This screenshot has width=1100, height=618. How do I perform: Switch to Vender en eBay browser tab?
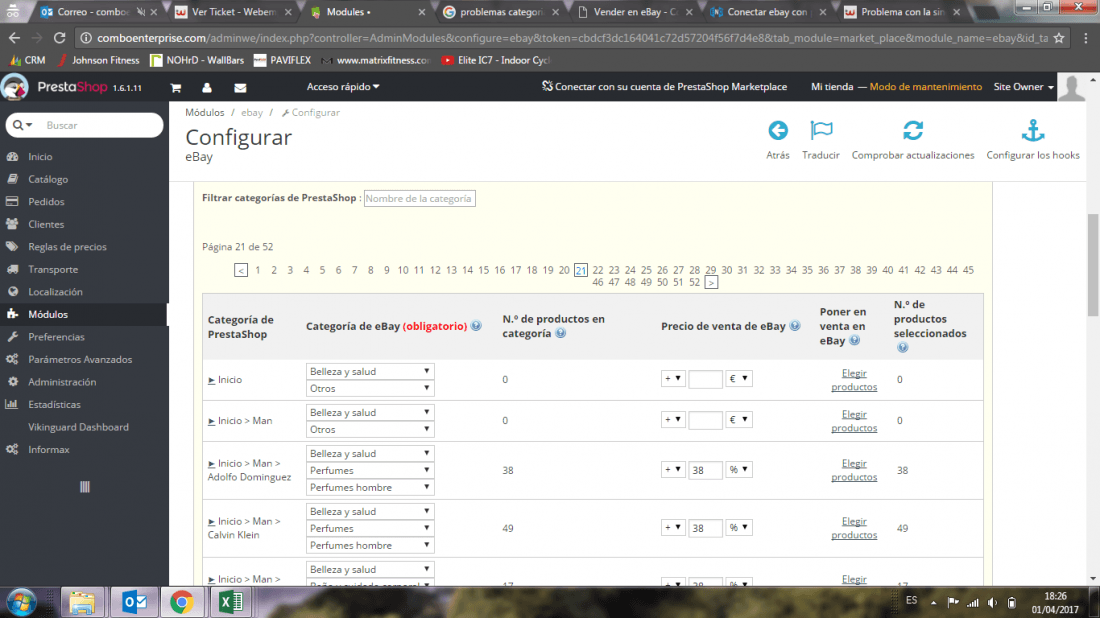pos(635,12)
